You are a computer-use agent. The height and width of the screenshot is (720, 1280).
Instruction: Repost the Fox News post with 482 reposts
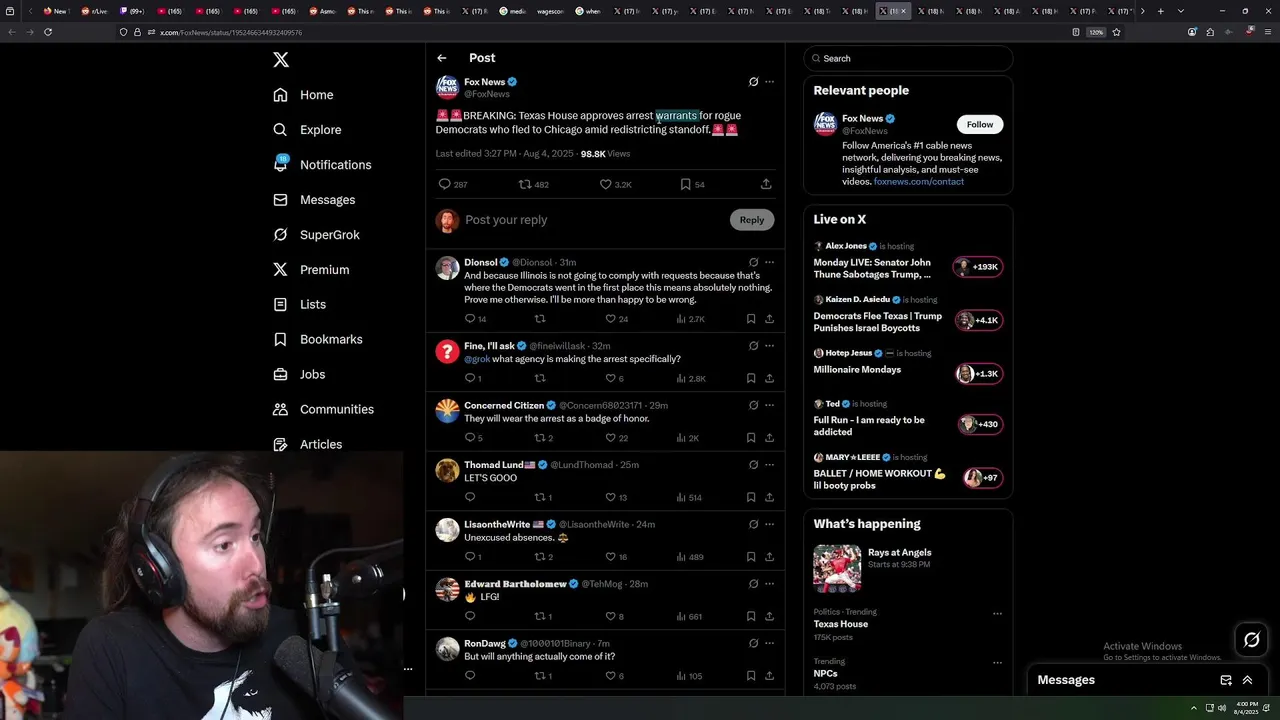533,184
